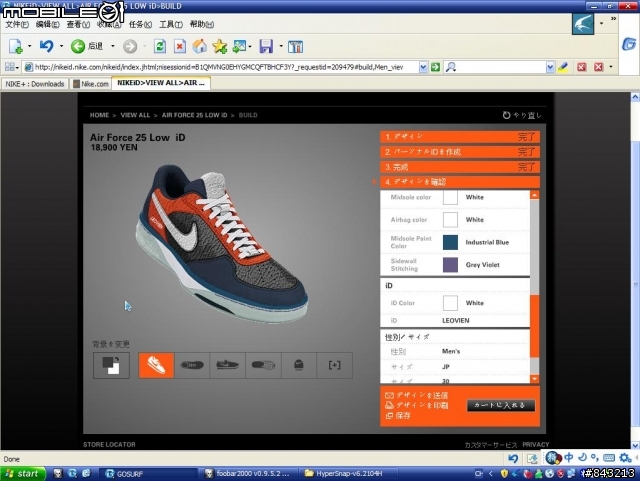Click the new page toolbar icon
Viewport: 640px width, 481px height.
[16, 46]
